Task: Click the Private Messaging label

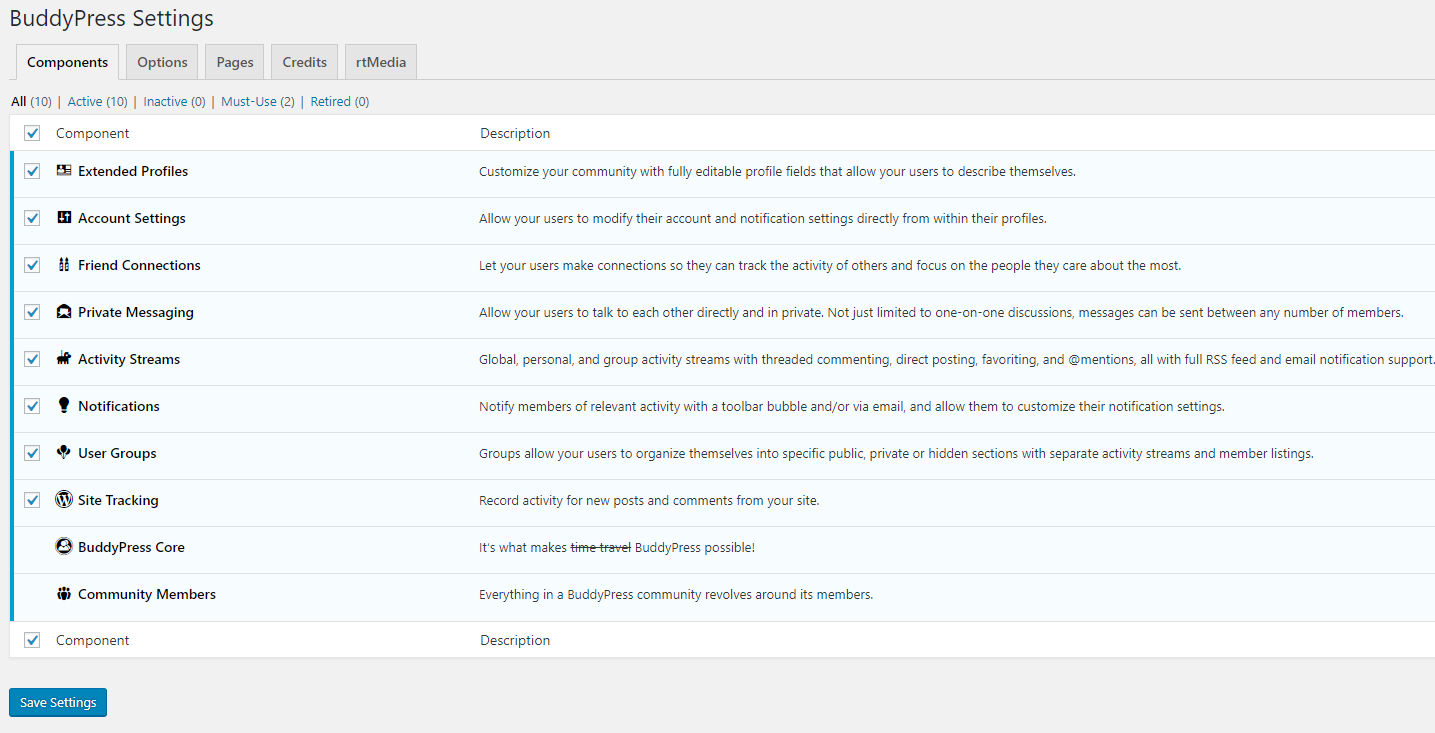Action: (x=136, y=312)
